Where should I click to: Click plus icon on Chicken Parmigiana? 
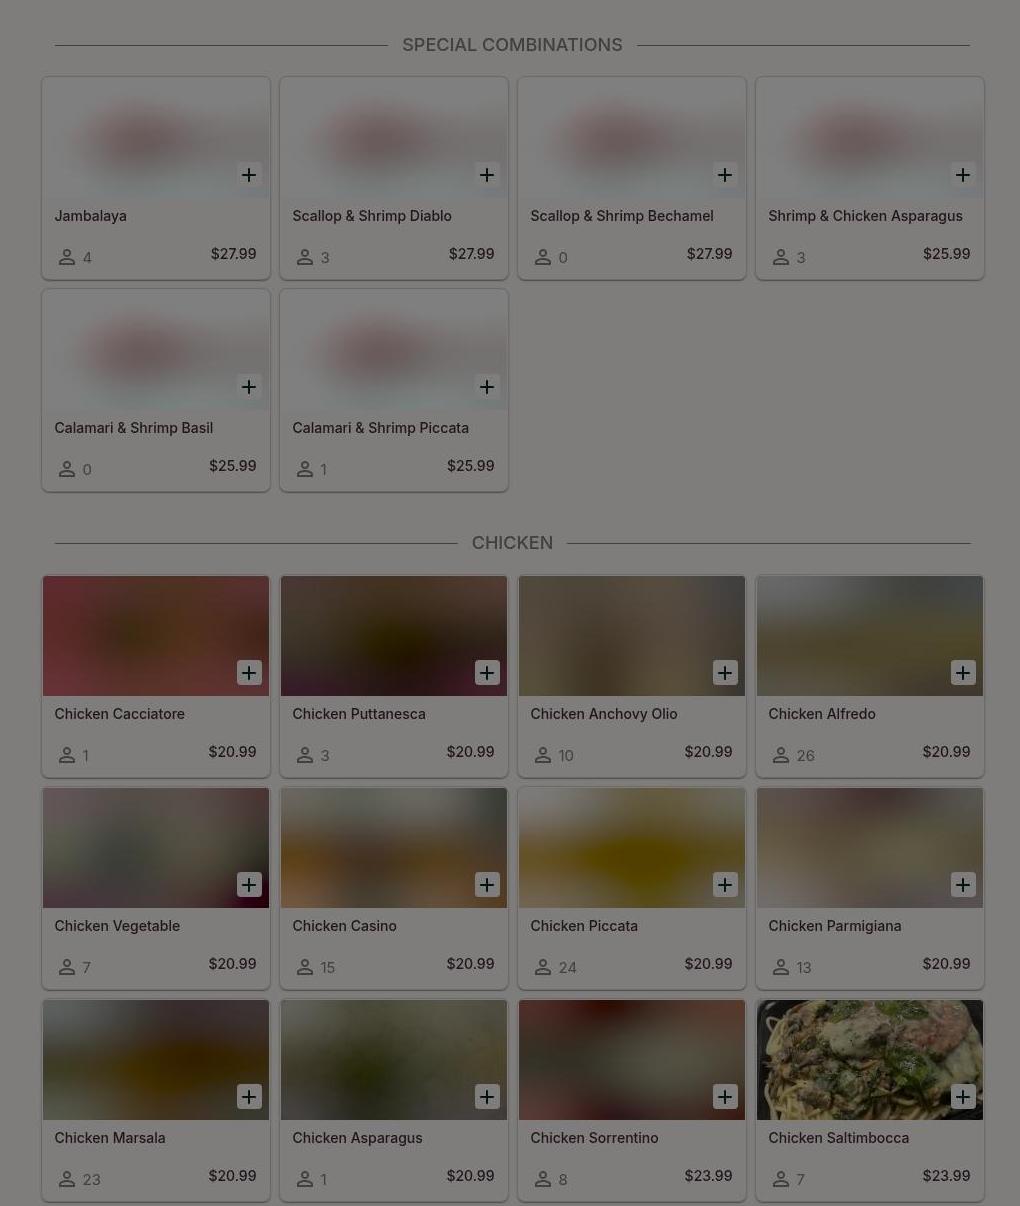[x=963, y=885]
